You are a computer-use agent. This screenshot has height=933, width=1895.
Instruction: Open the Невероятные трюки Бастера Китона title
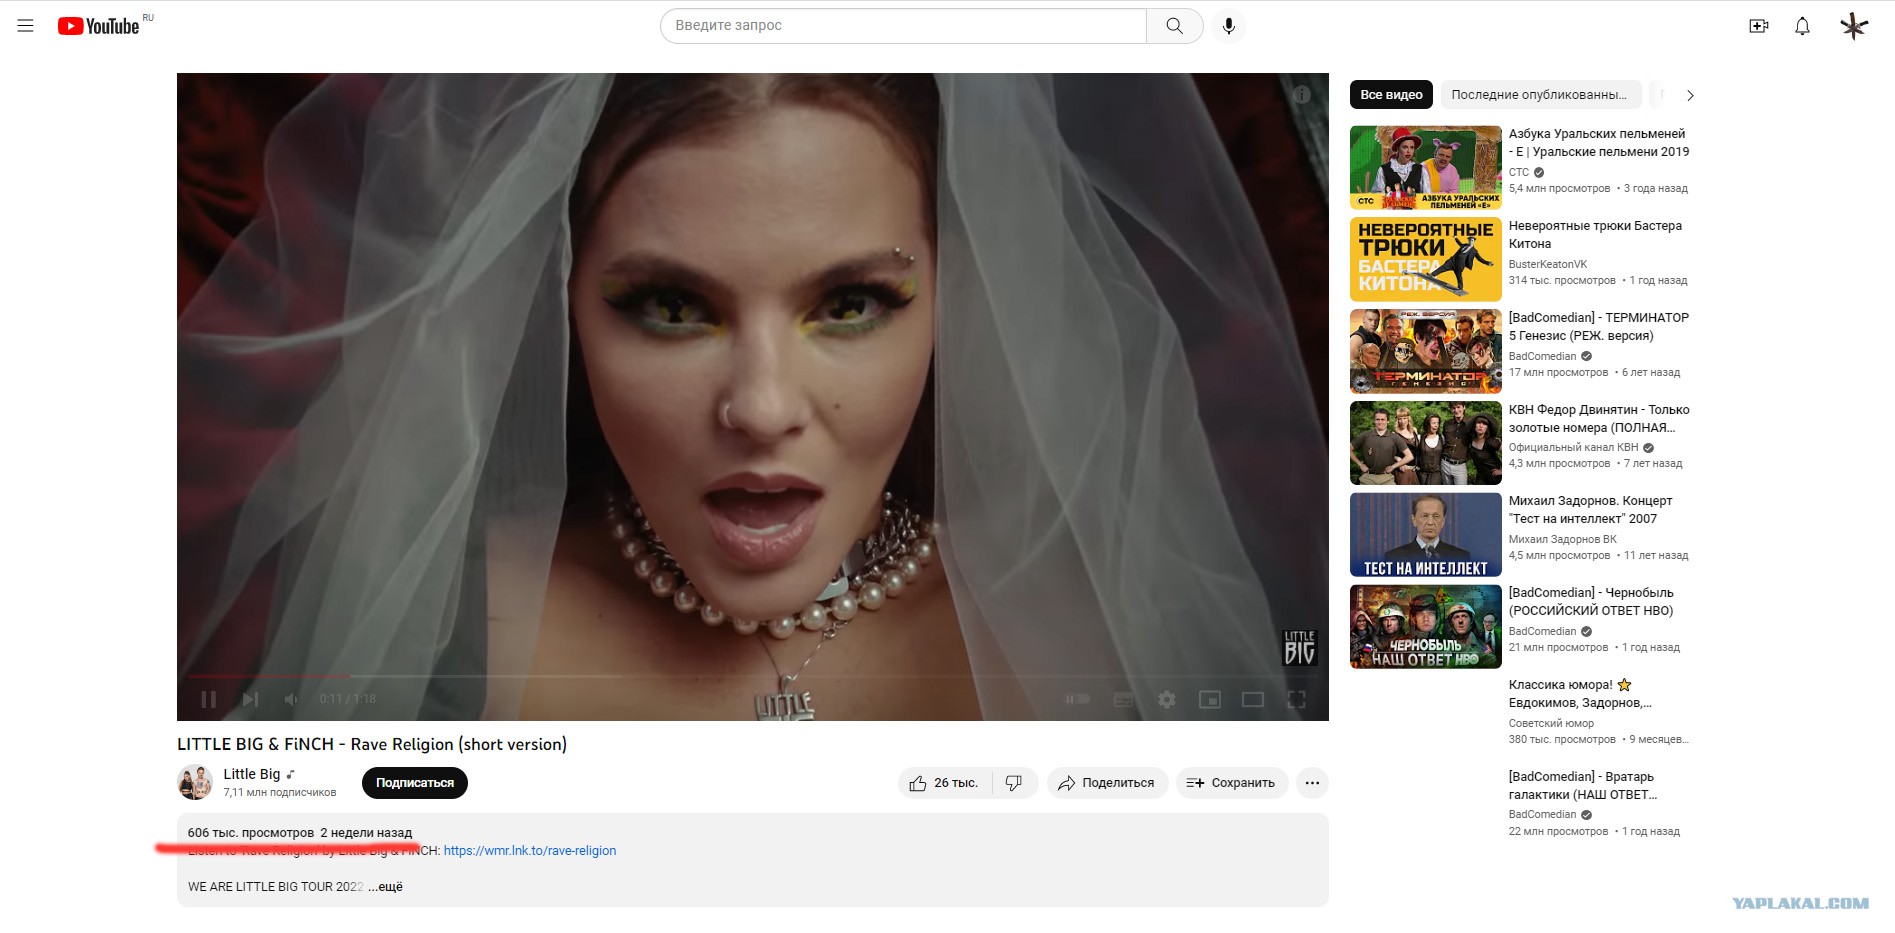1596,235
